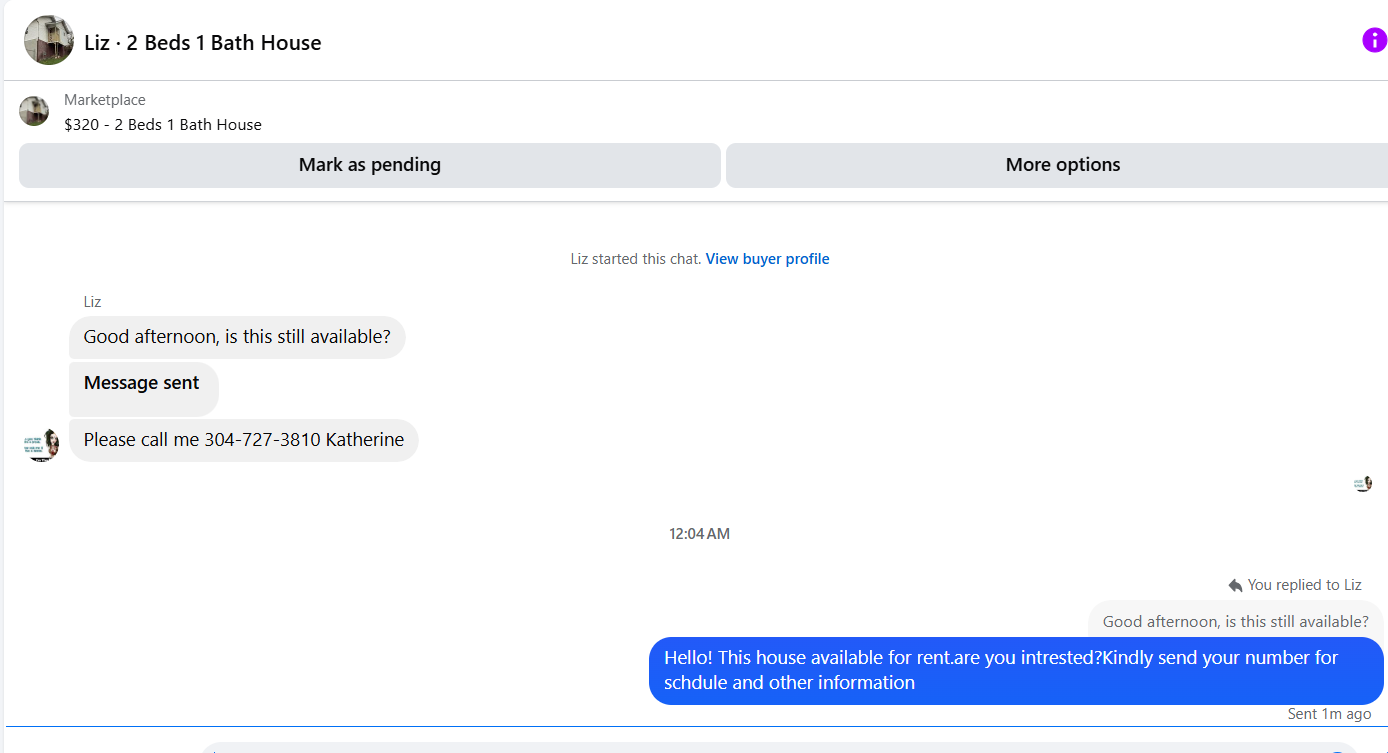
Task: Click Liz's profile picture beside her messages
Action: click(x=41, y=444)
